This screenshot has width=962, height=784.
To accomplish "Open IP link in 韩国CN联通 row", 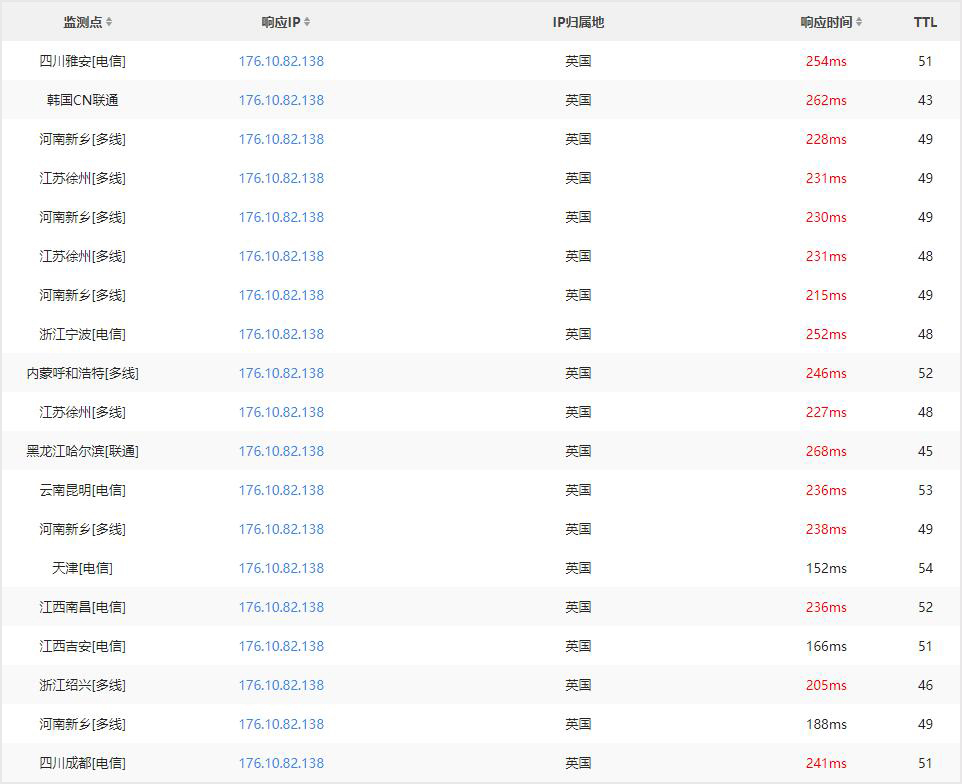I will [281, 100].
